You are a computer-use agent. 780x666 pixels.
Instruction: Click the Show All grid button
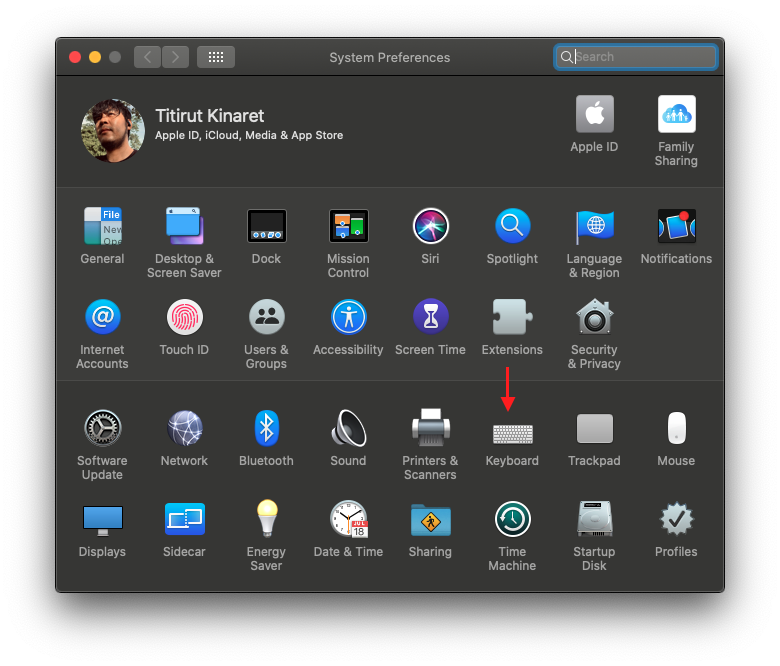point(216,57)
